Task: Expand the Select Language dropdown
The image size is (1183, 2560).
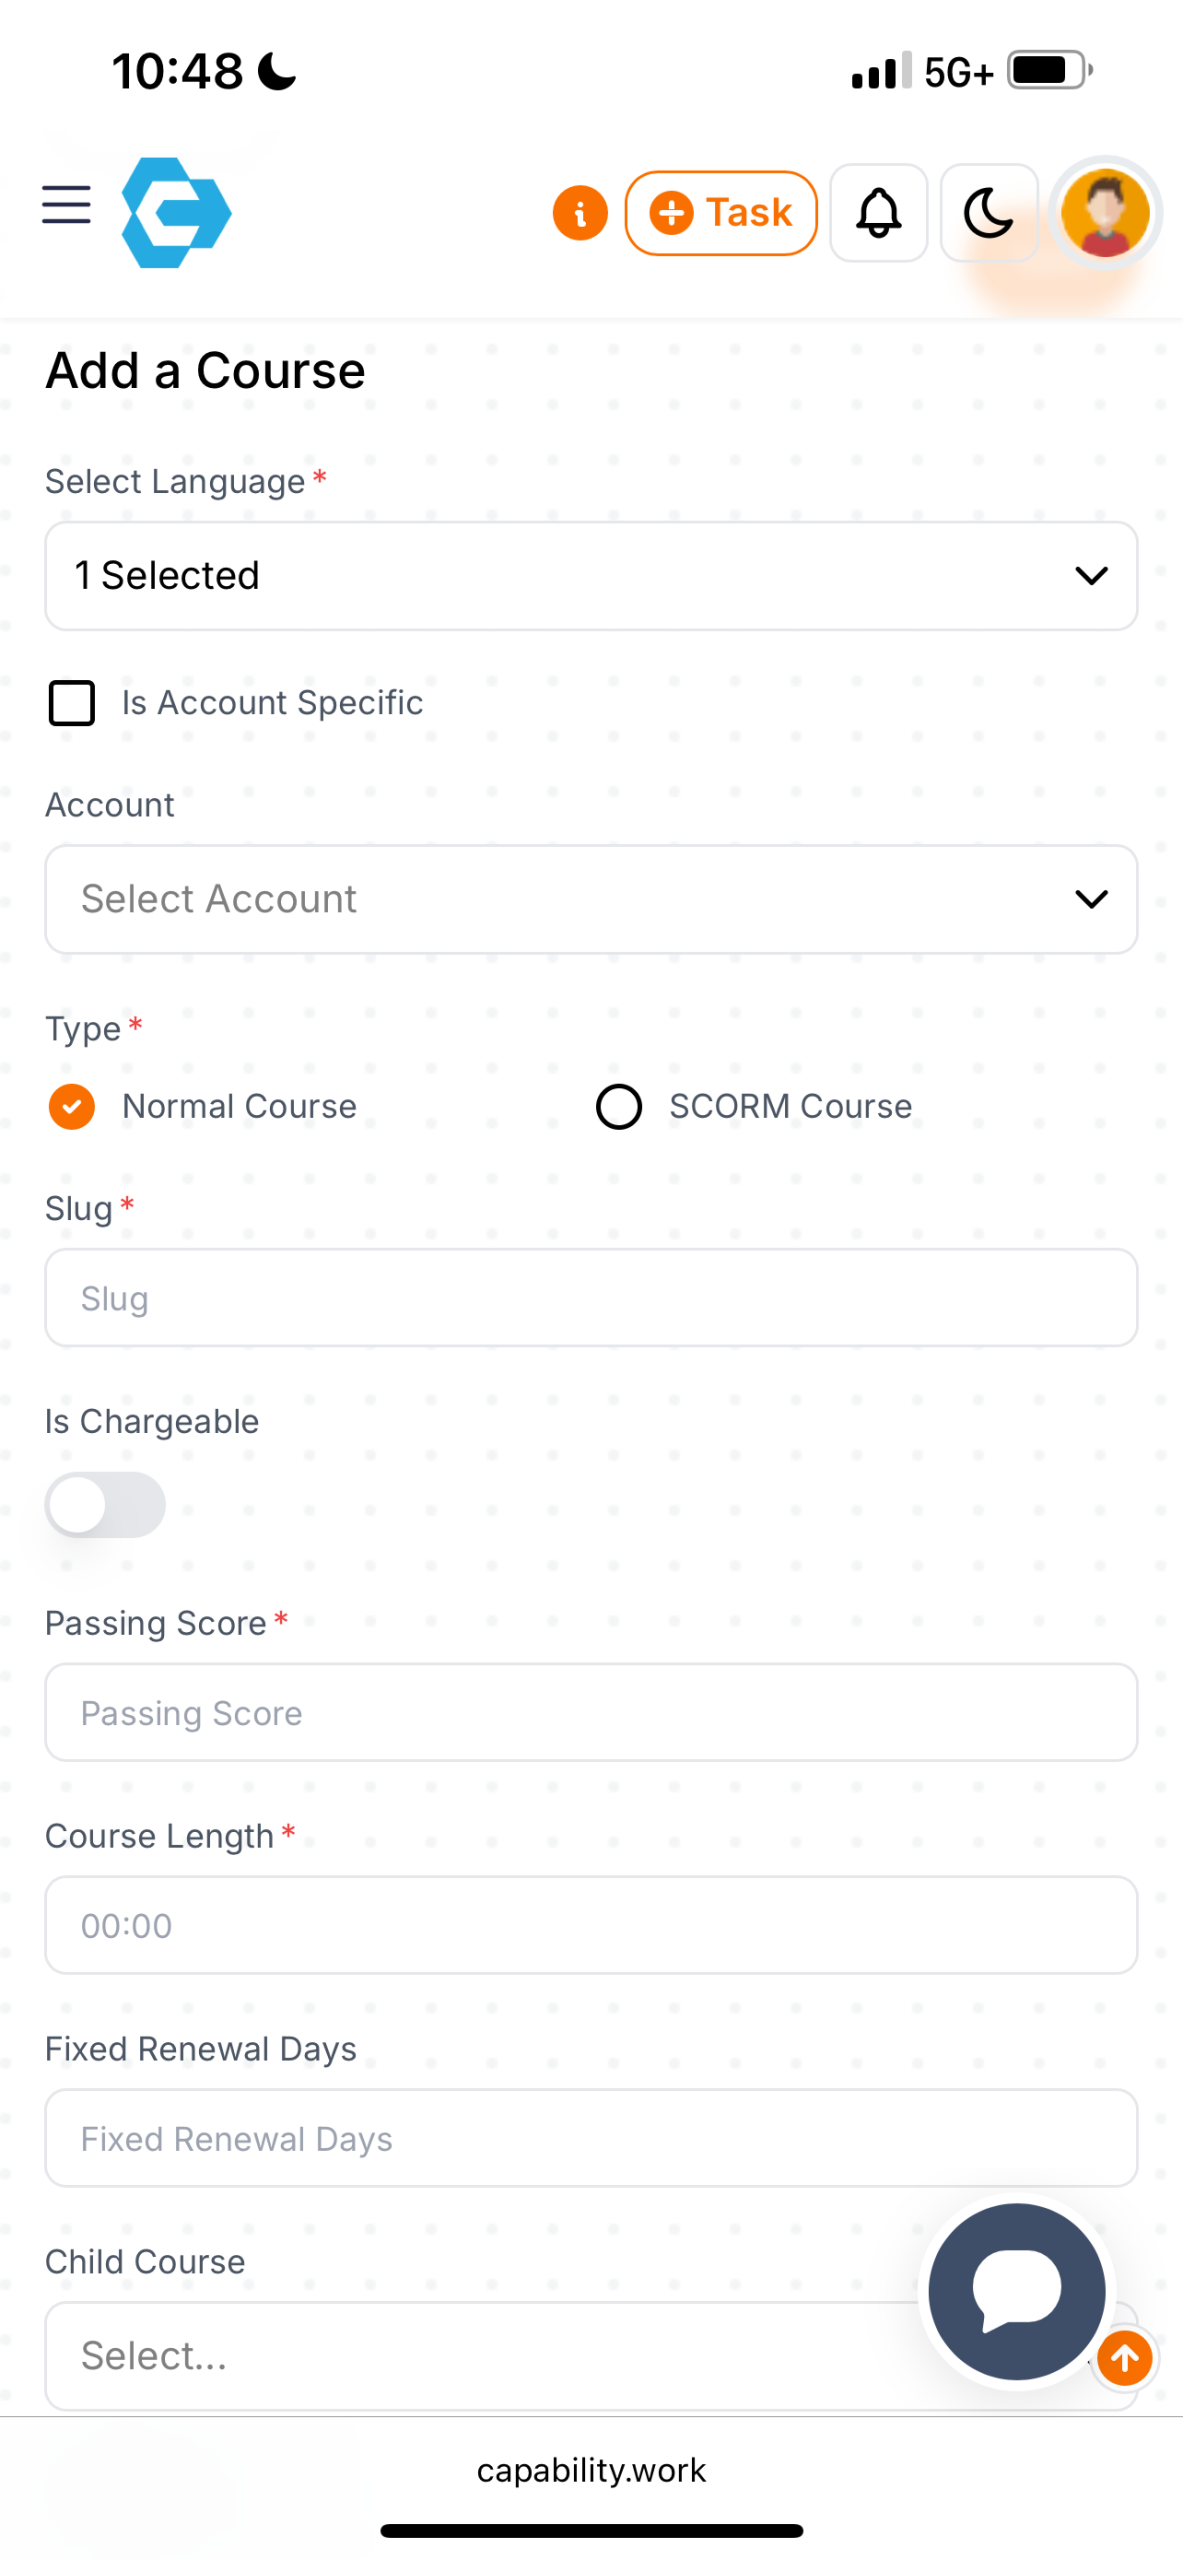Action: (x=590, y=575)
